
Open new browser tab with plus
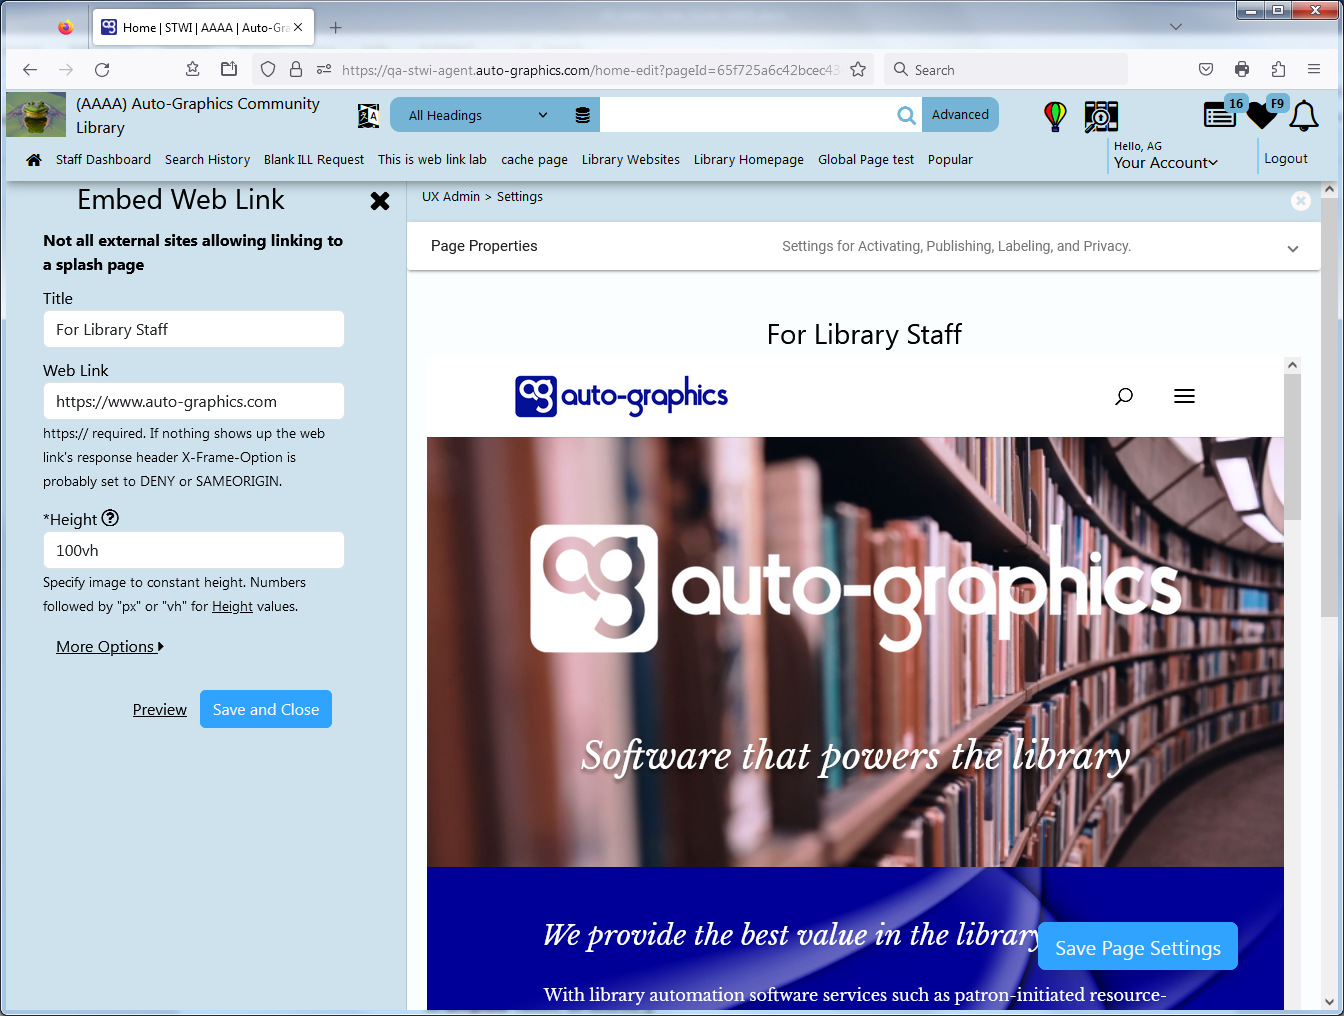[336, 28]
